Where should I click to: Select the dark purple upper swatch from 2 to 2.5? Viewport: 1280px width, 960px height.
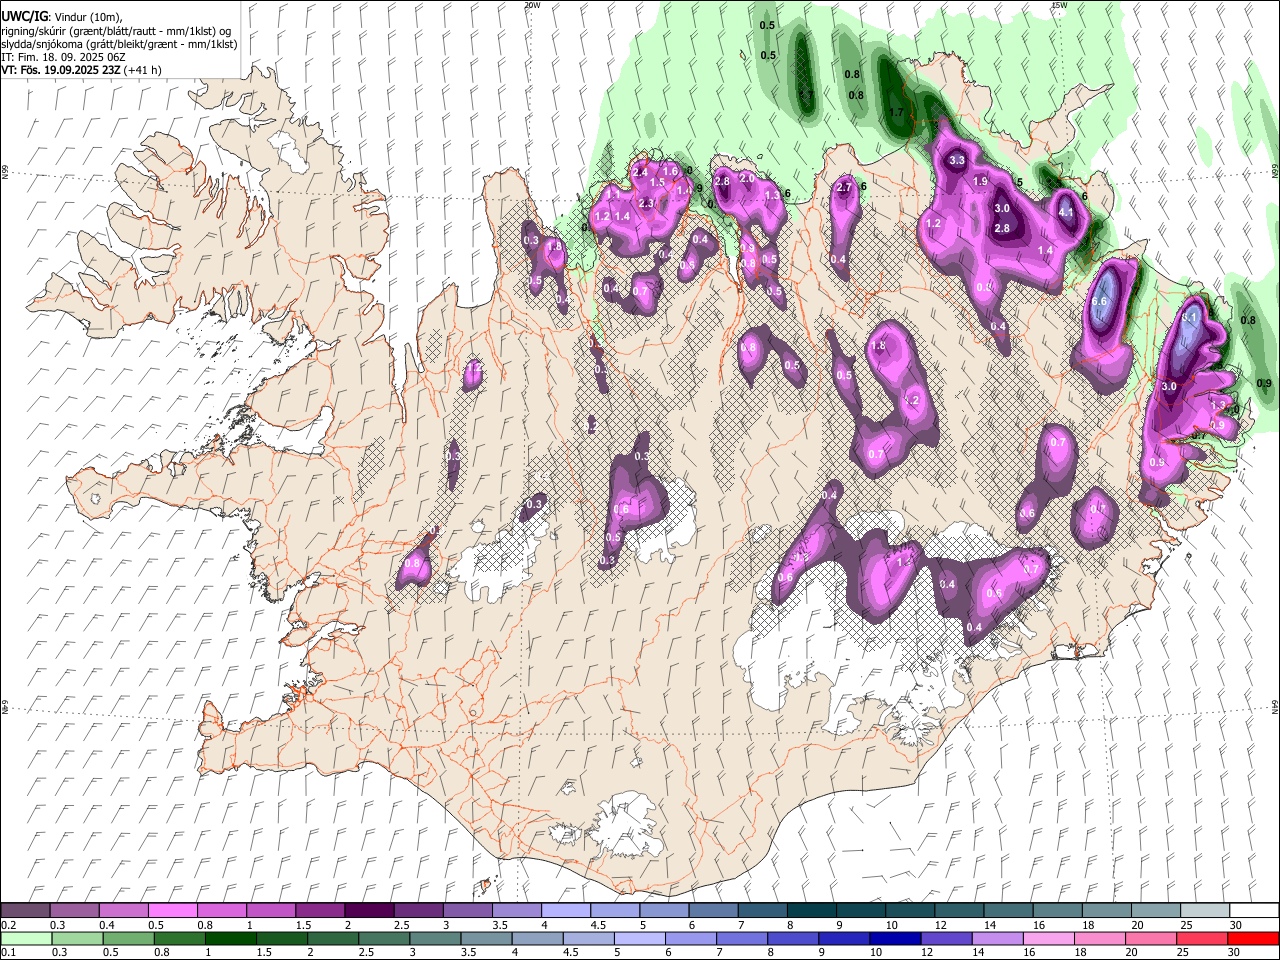pyautogui.click(x=369, y=910)
